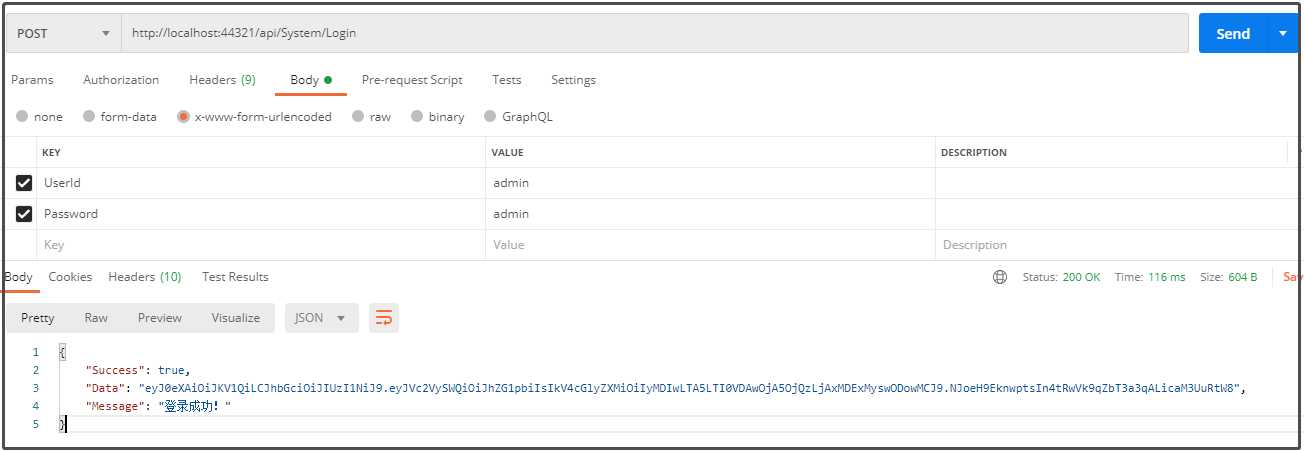The height and width of the screenshot is (451, 1304).
Task: Click the globe network icon beside Status
Action: click(999, 277)
